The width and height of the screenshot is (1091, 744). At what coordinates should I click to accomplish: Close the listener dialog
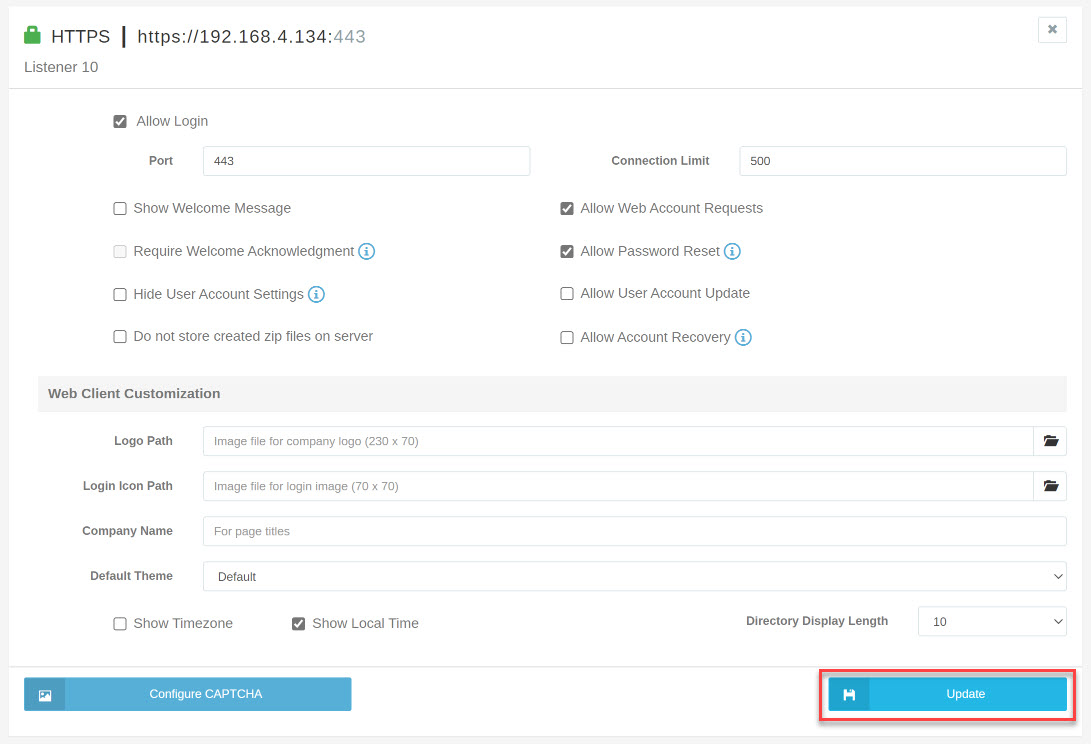pyautogui.click(x=1052, y=29)
